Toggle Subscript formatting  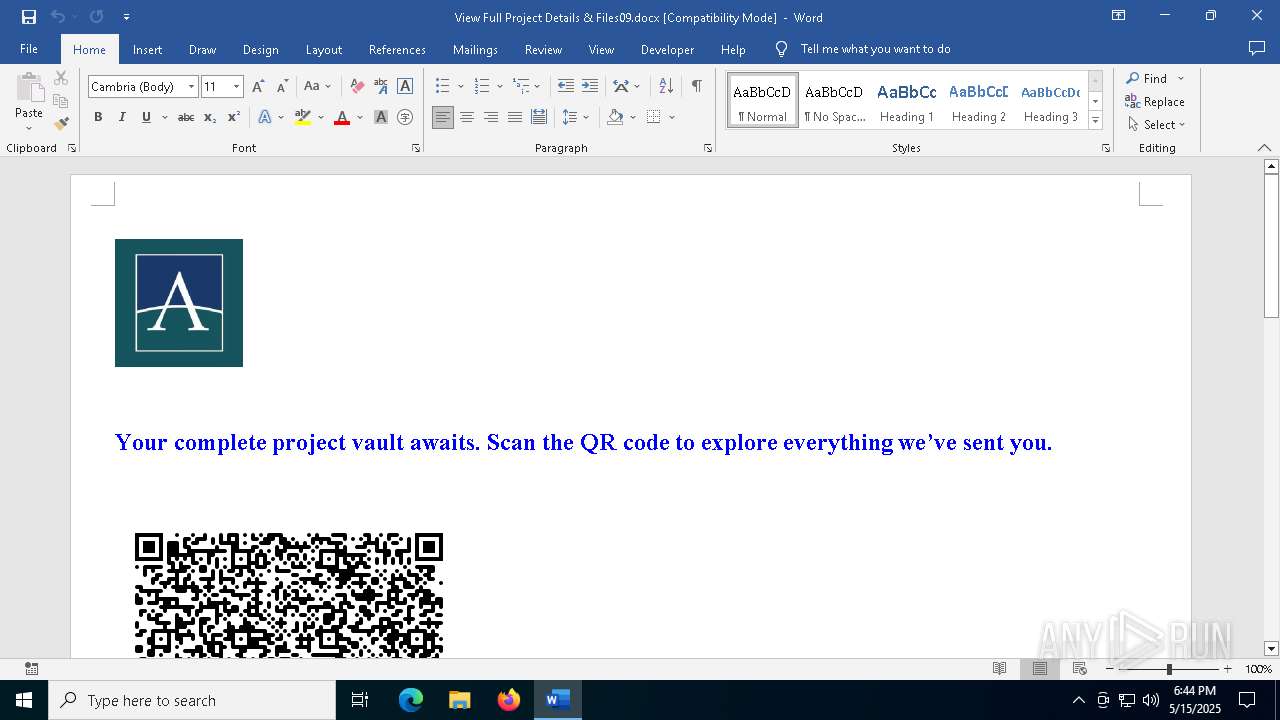210,117
